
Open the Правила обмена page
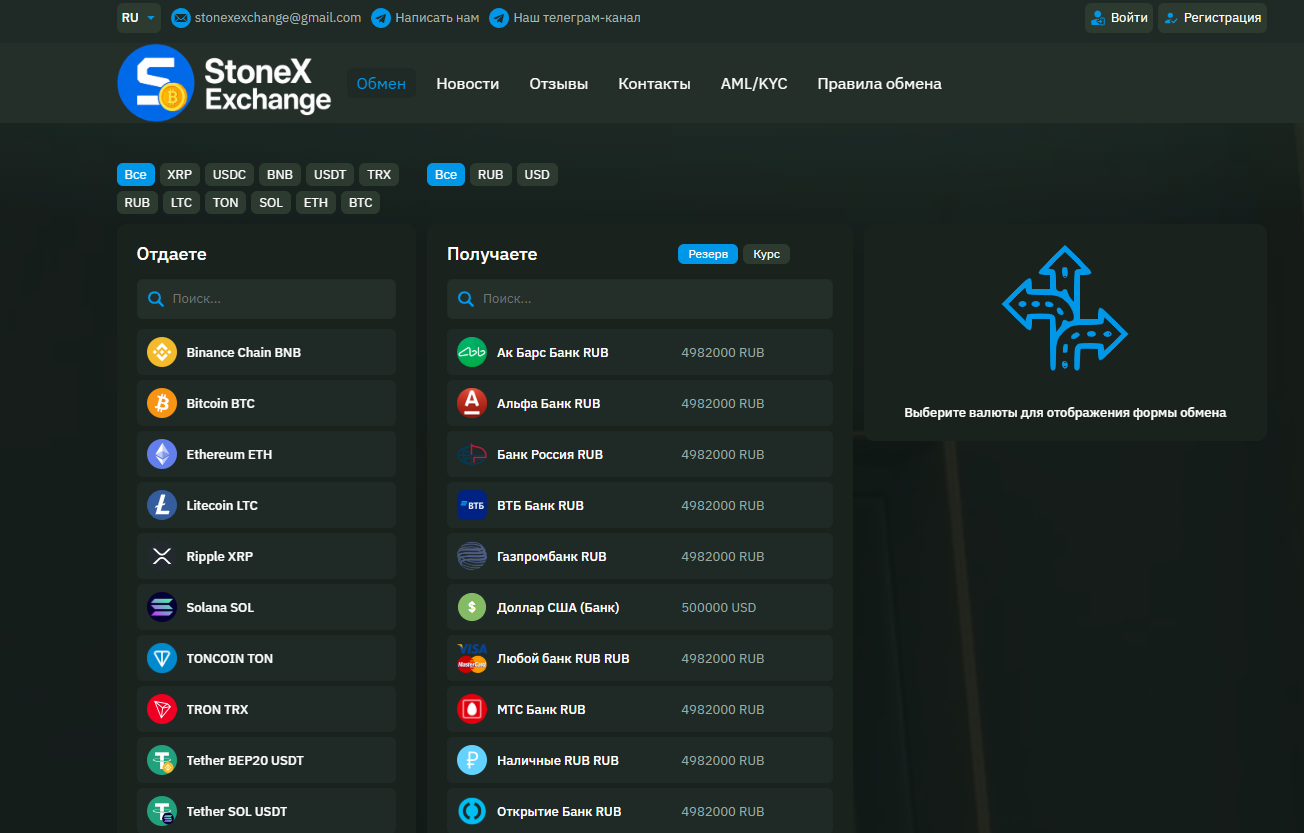(x=879, y=84)
